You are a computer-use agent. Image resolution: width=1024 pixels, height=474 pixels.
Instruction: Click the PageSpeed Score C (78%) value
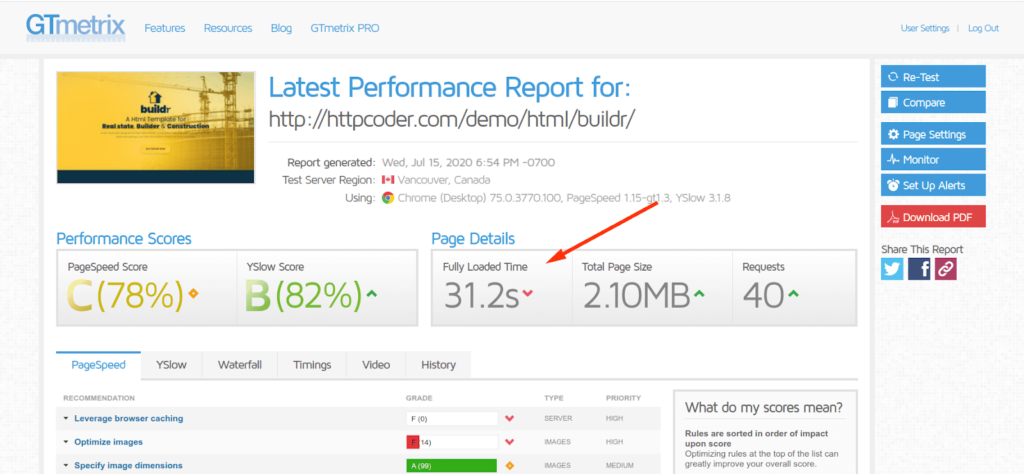click(x=125, y=296)
